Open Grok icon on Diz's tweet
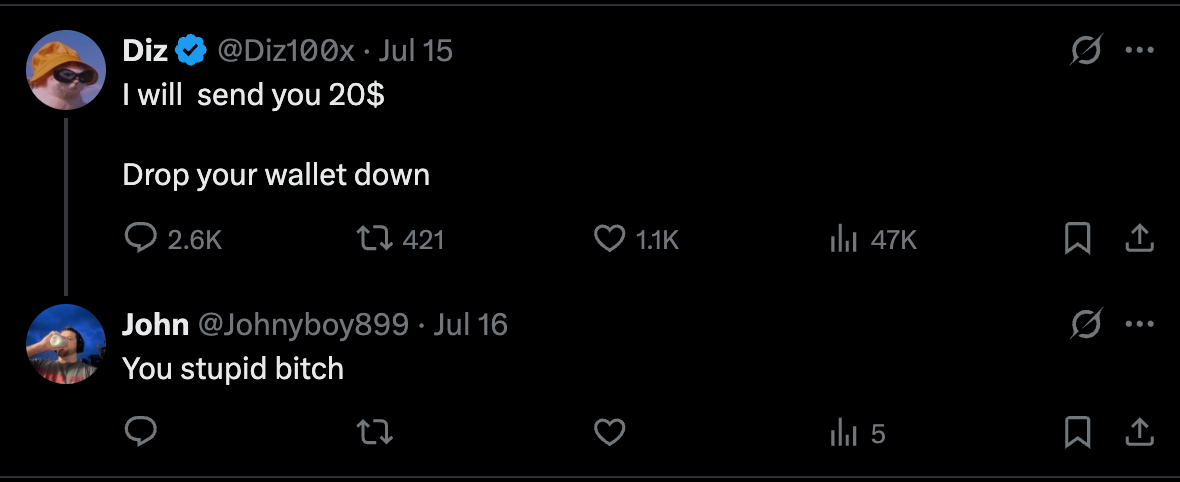This screenshot has width=1180, height=482. 1086,50
